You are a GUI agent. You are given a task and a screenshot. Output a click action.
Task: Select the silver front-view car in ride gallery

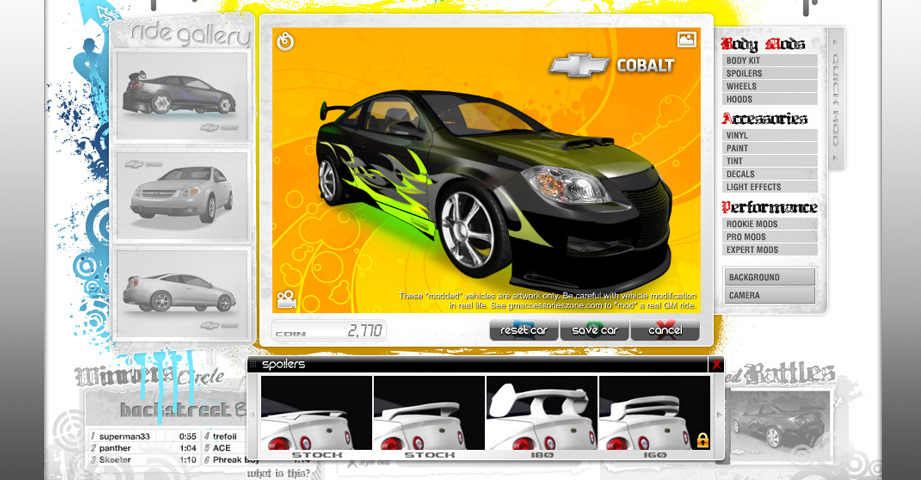coord(182,195)
